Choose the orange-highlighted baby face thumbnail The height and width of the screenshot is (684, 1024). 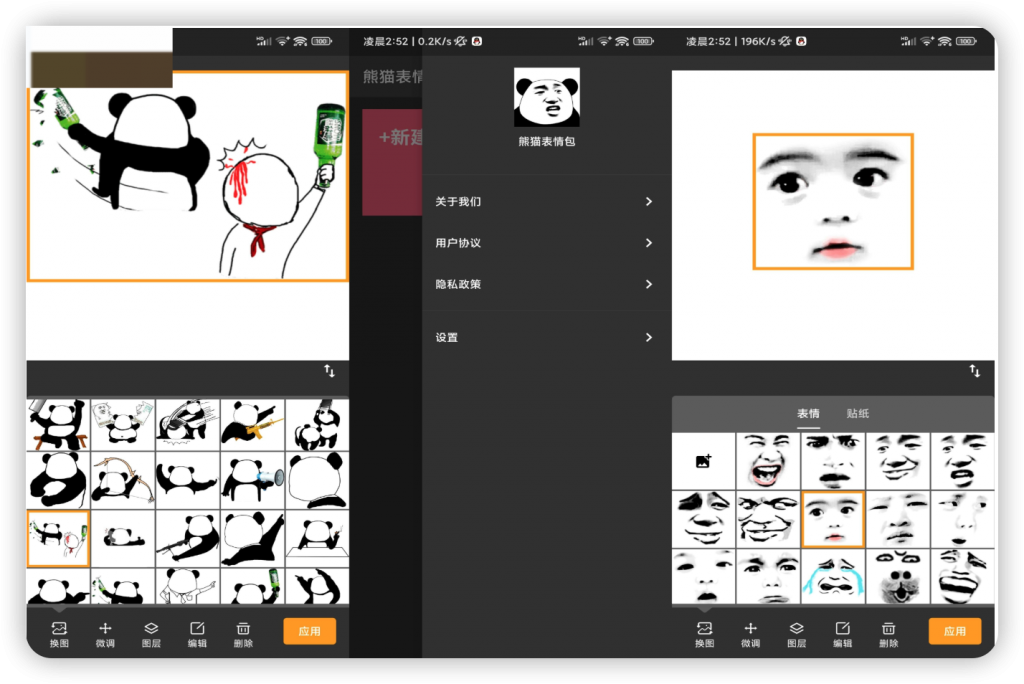click(833, 519)
